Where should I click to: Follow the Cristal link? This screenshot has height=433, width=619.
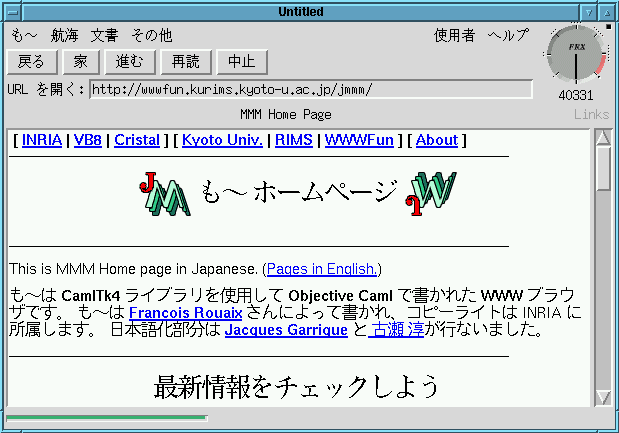click(x=137, y=140)
